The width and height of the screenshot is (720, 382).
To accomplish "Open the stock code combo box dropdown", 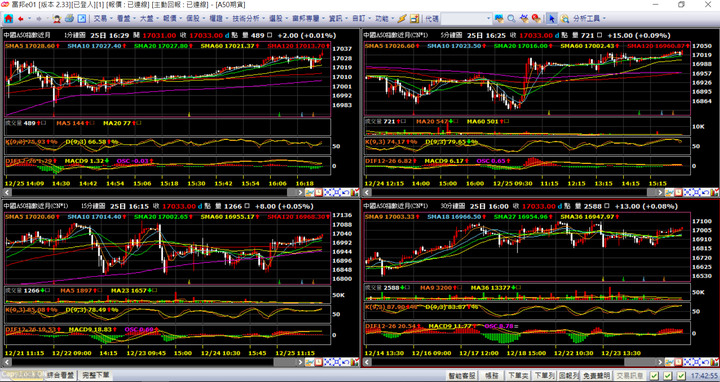I will tap(489, 19).
